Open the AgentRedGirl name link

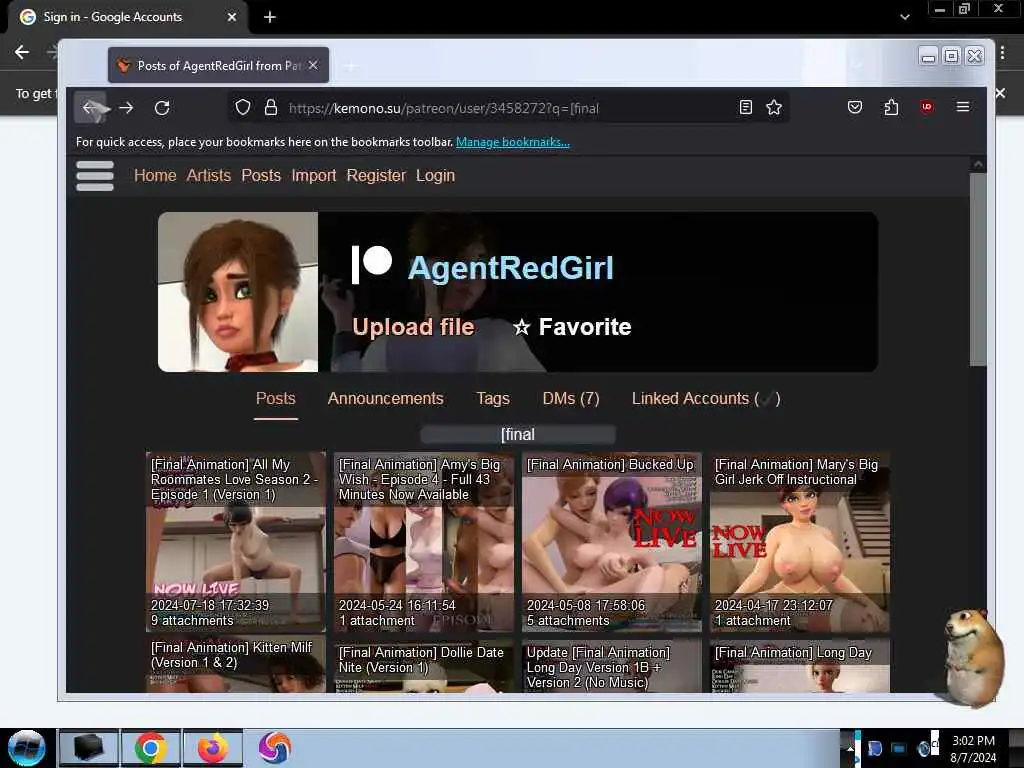[511, 268]
